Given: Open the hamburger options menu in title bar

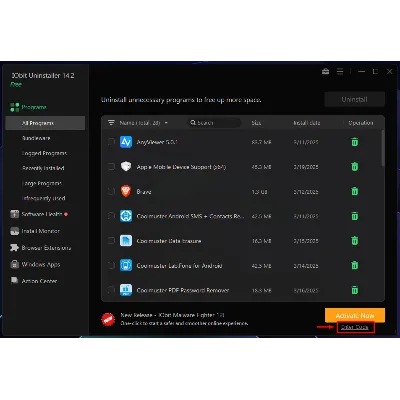Looking at the screenshot, I should [340, 71].
